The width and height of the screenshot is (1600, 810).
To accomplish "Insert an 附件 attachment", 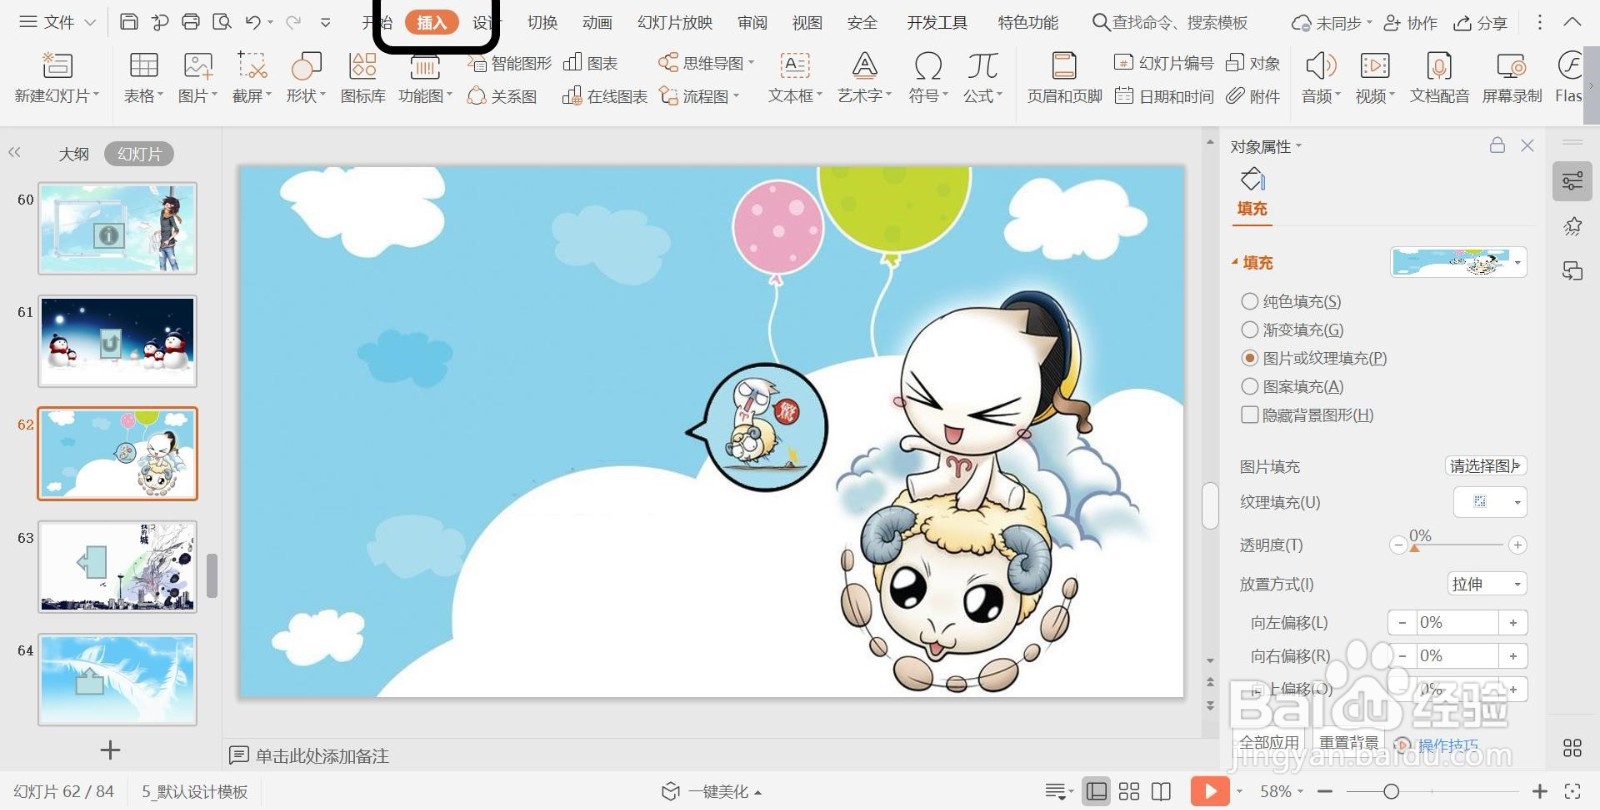I will point(1253,96).
